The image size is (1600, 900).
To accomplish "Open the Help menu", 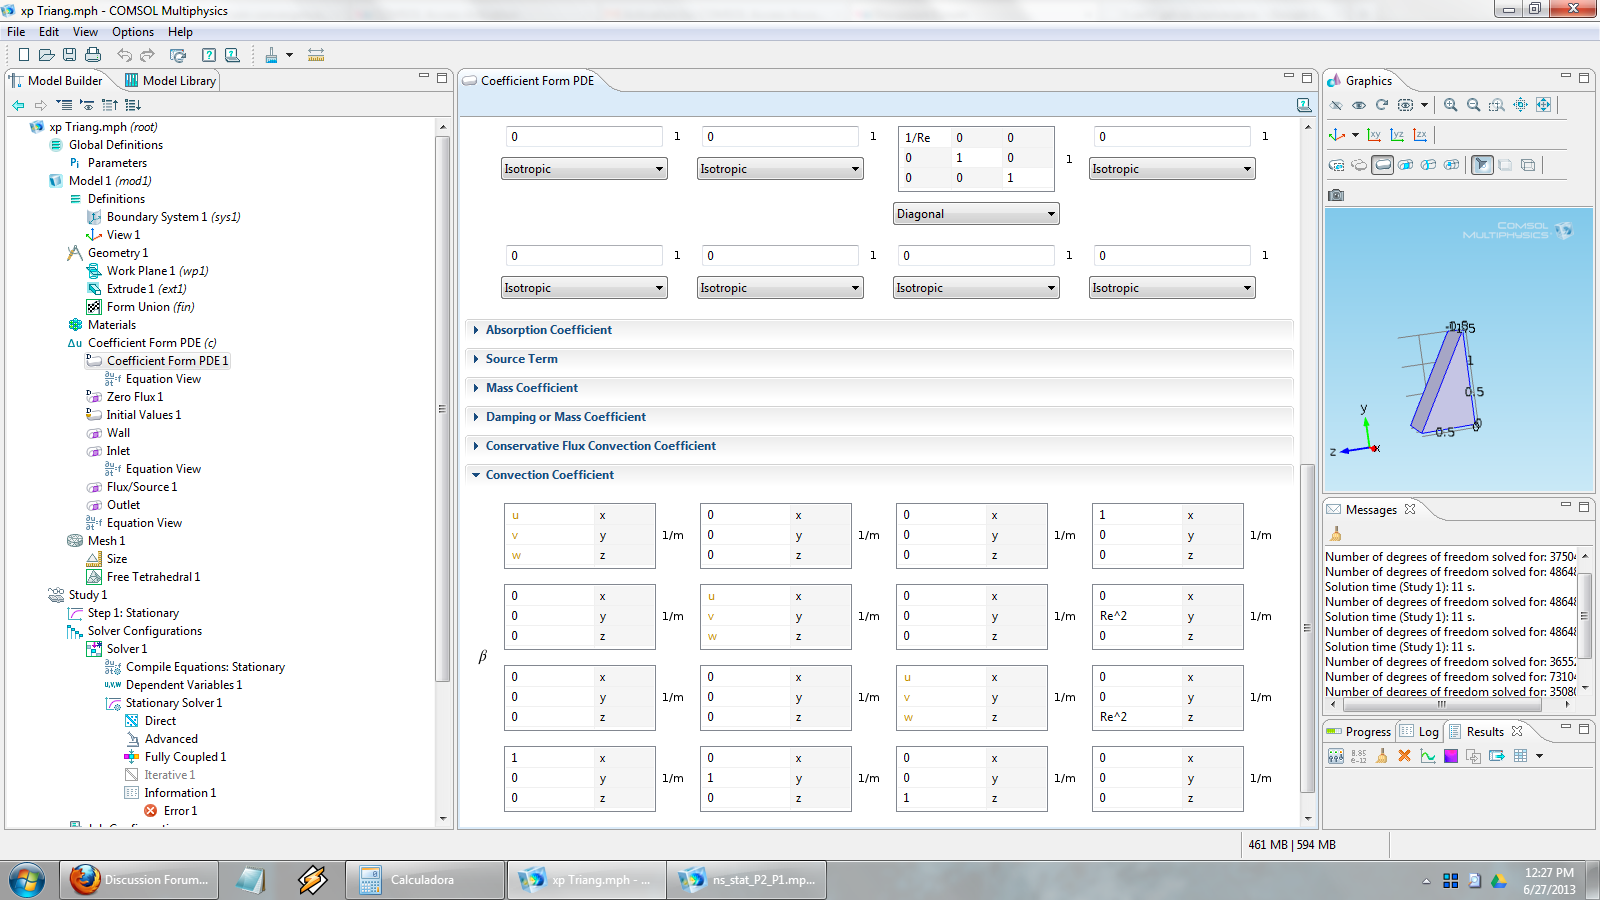I will pos(180,32).
